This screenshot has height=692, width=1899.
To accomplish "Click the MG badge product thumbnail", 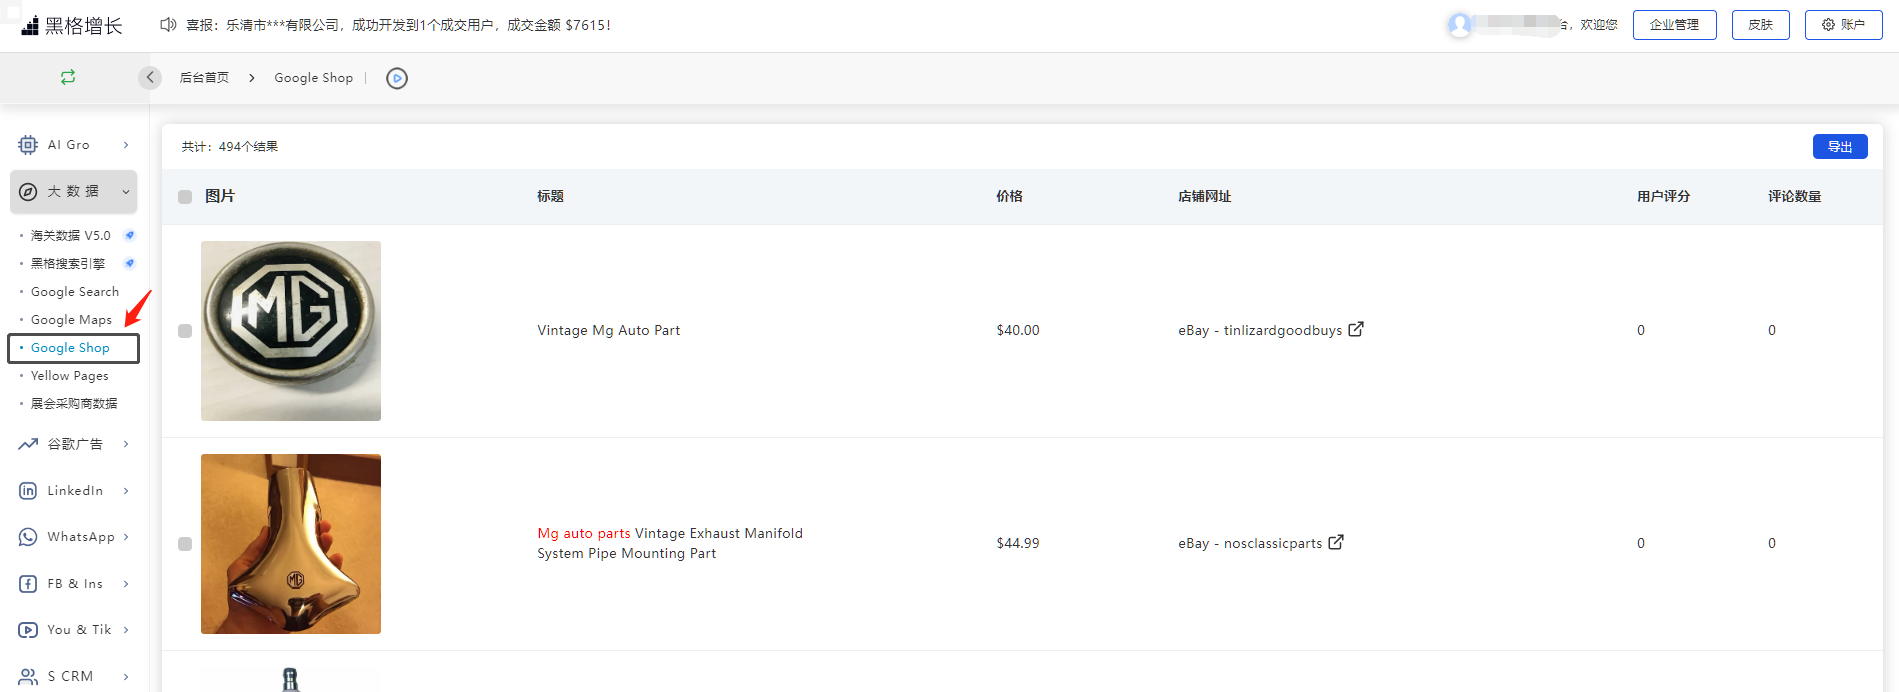I will [x=291, y=331].
